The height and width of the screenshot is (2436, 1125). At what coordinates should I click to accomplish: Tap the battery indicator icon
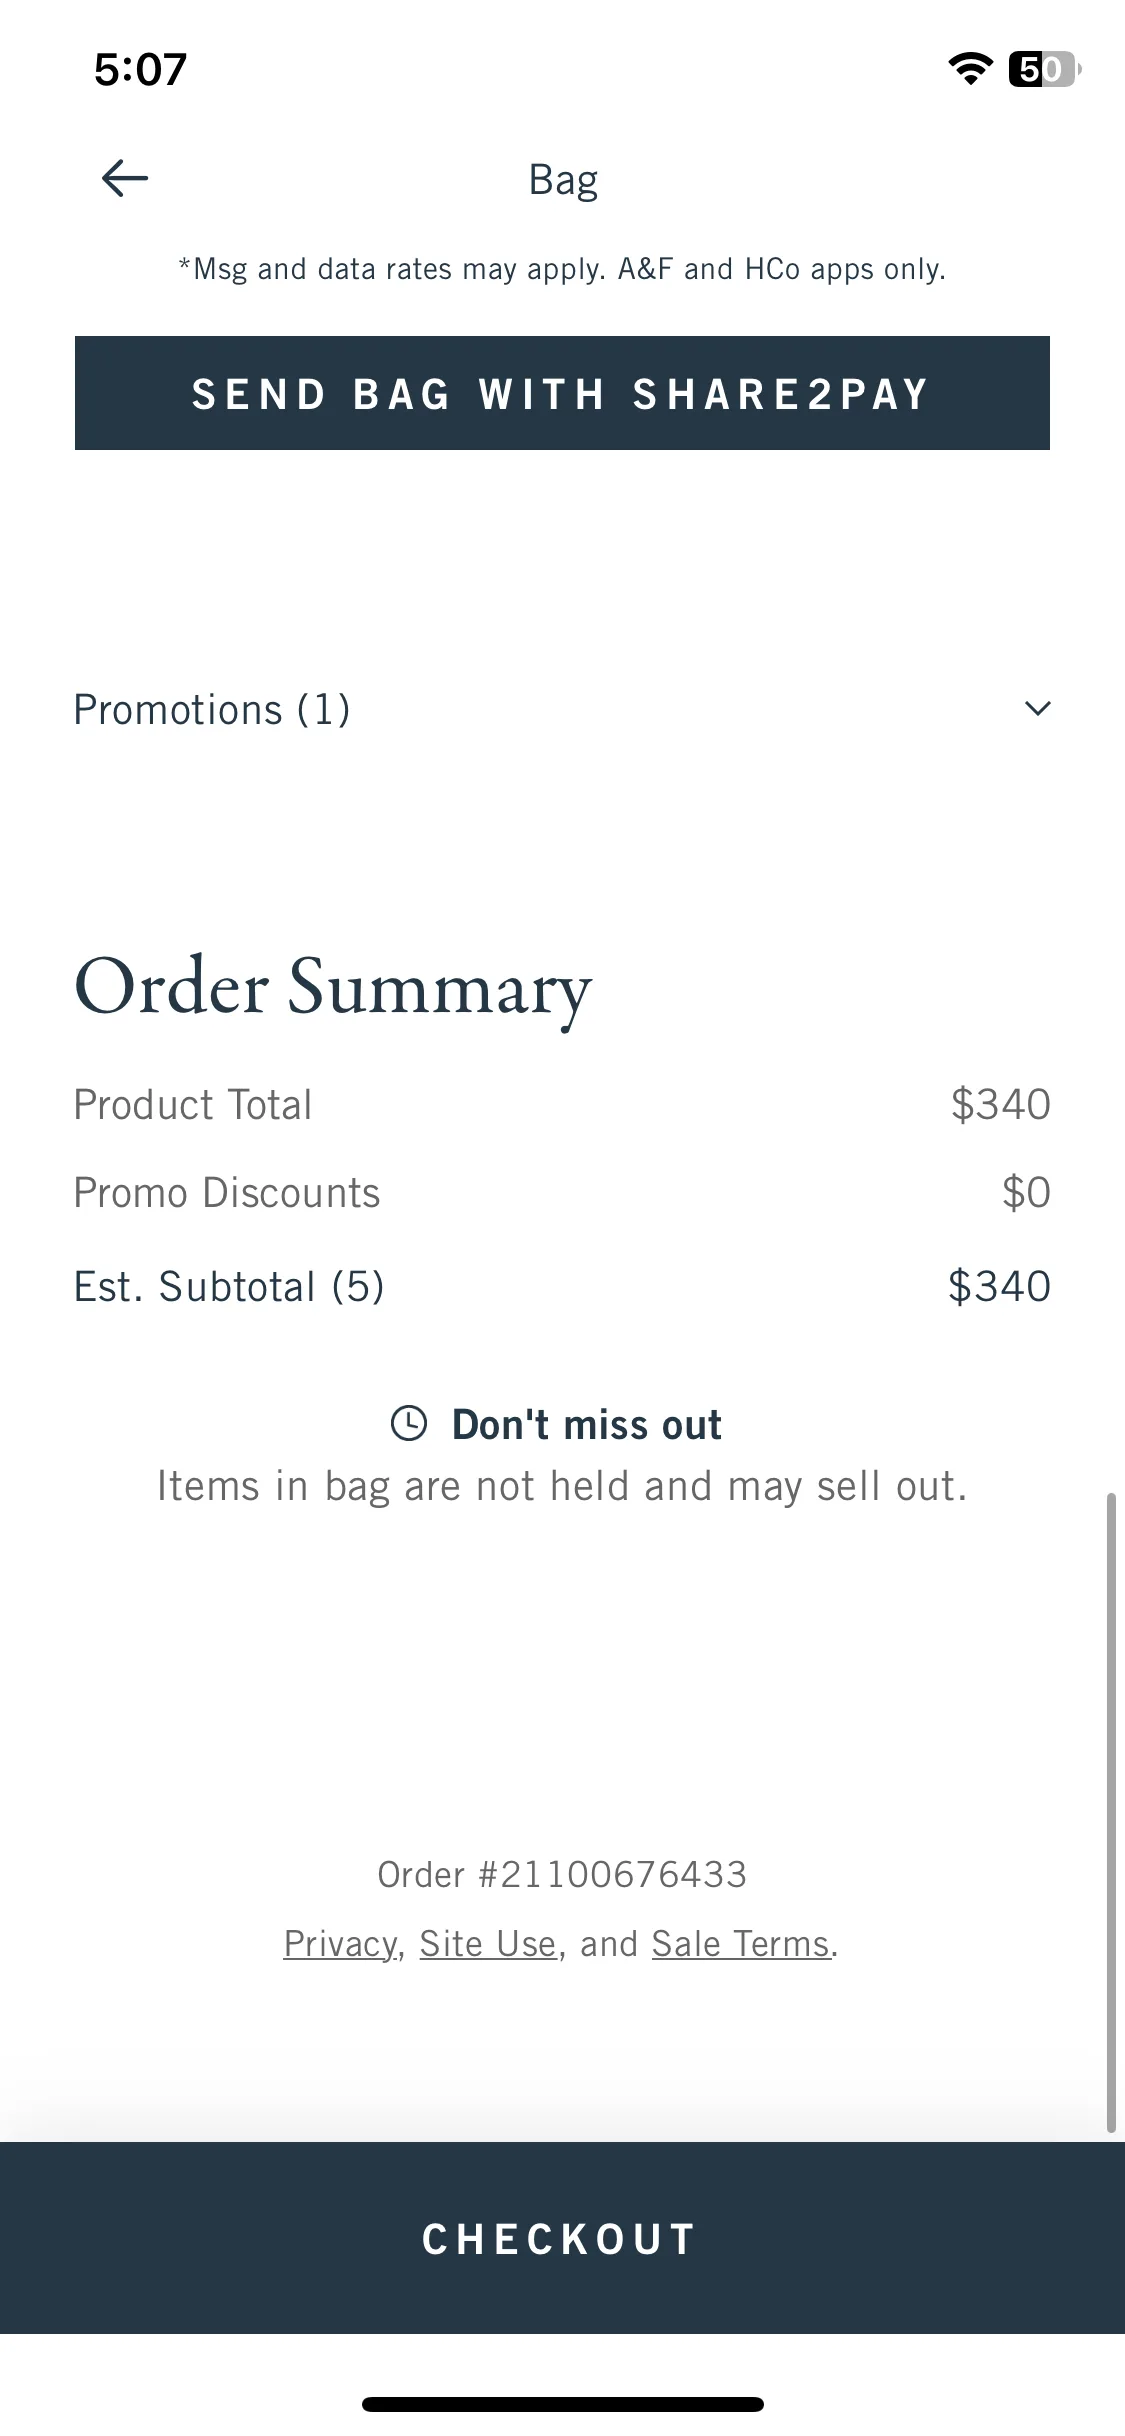(x=1044, y=68)
